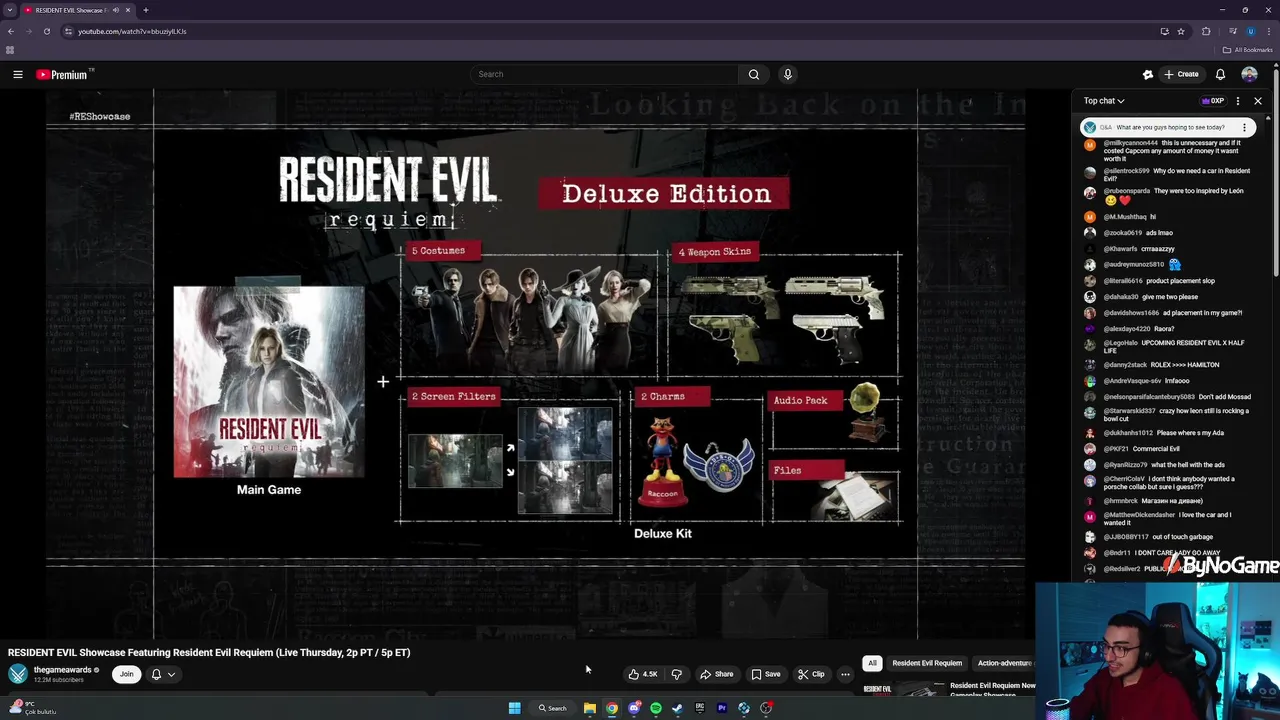Expand notification bell subscription dropdown

163,674
